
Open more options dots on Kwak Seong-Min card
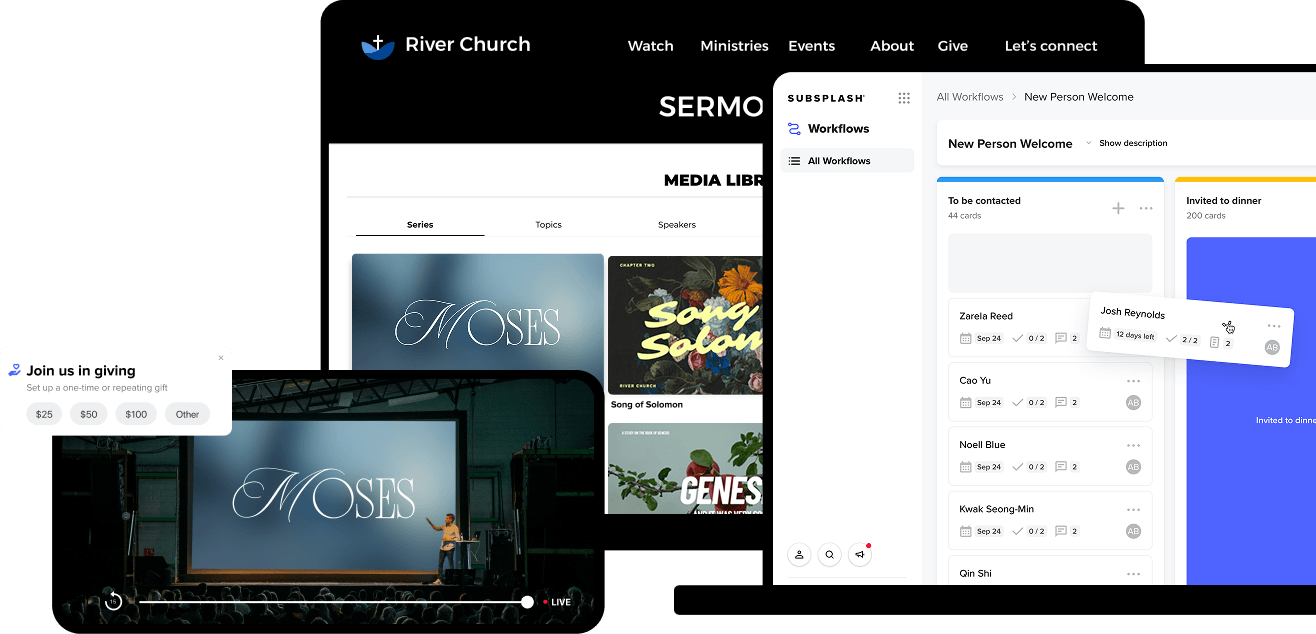[x=1133, y=510]
